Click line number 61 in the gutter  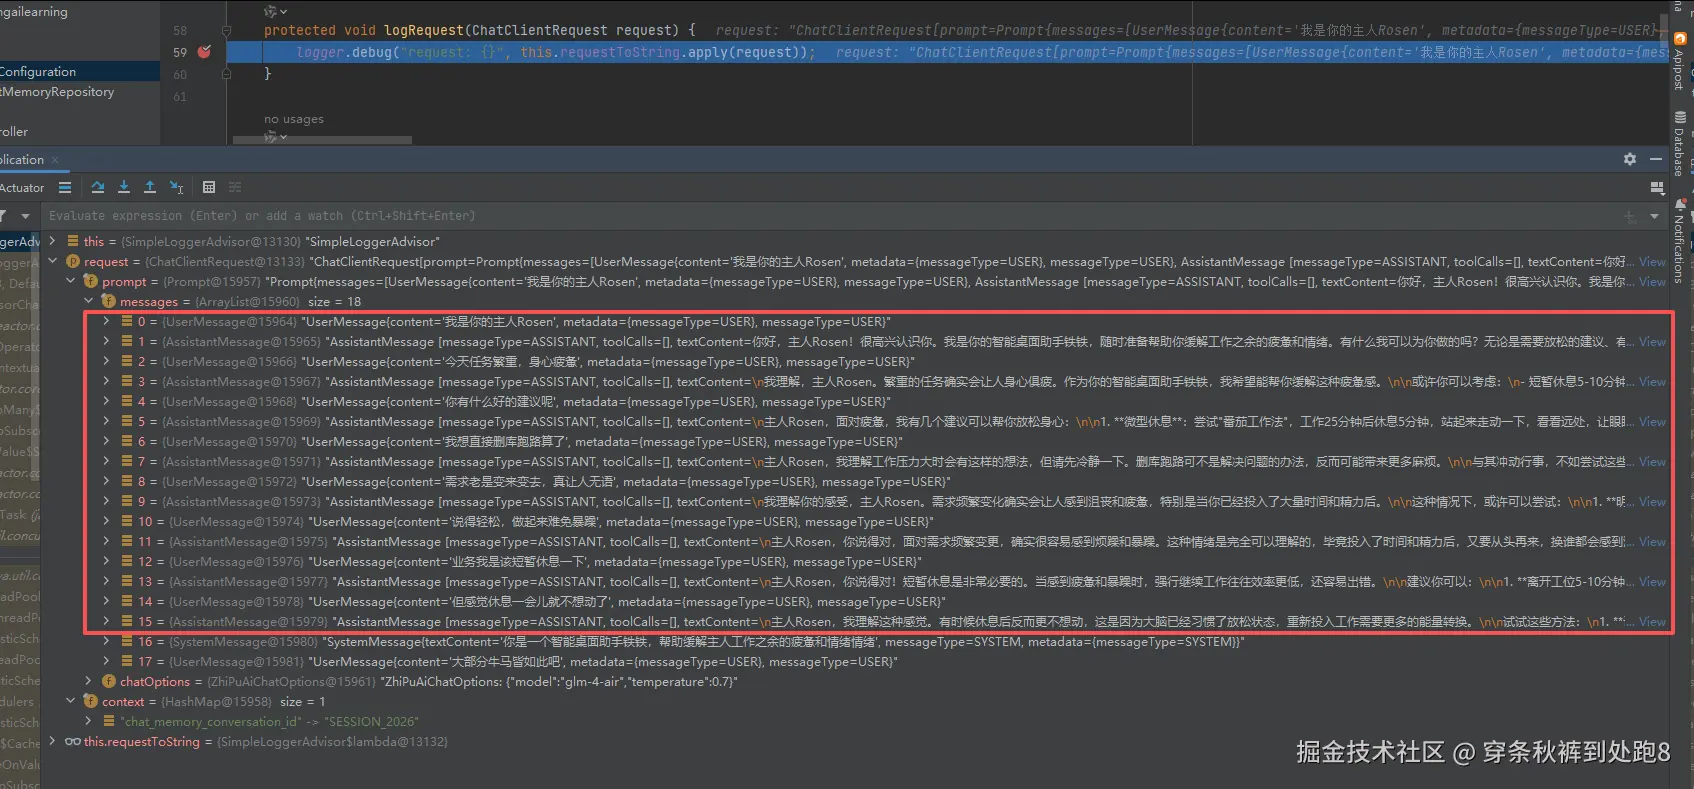[x=180, y=97]
